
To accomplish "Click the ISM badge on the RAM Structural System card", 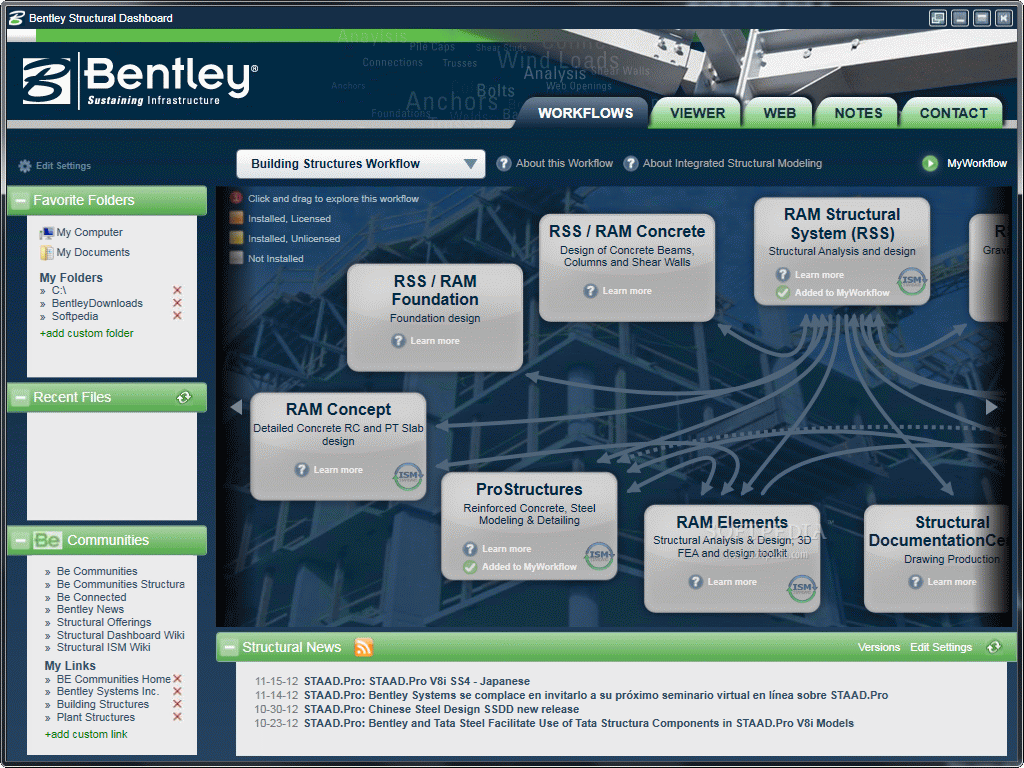I will pos(912,281).
